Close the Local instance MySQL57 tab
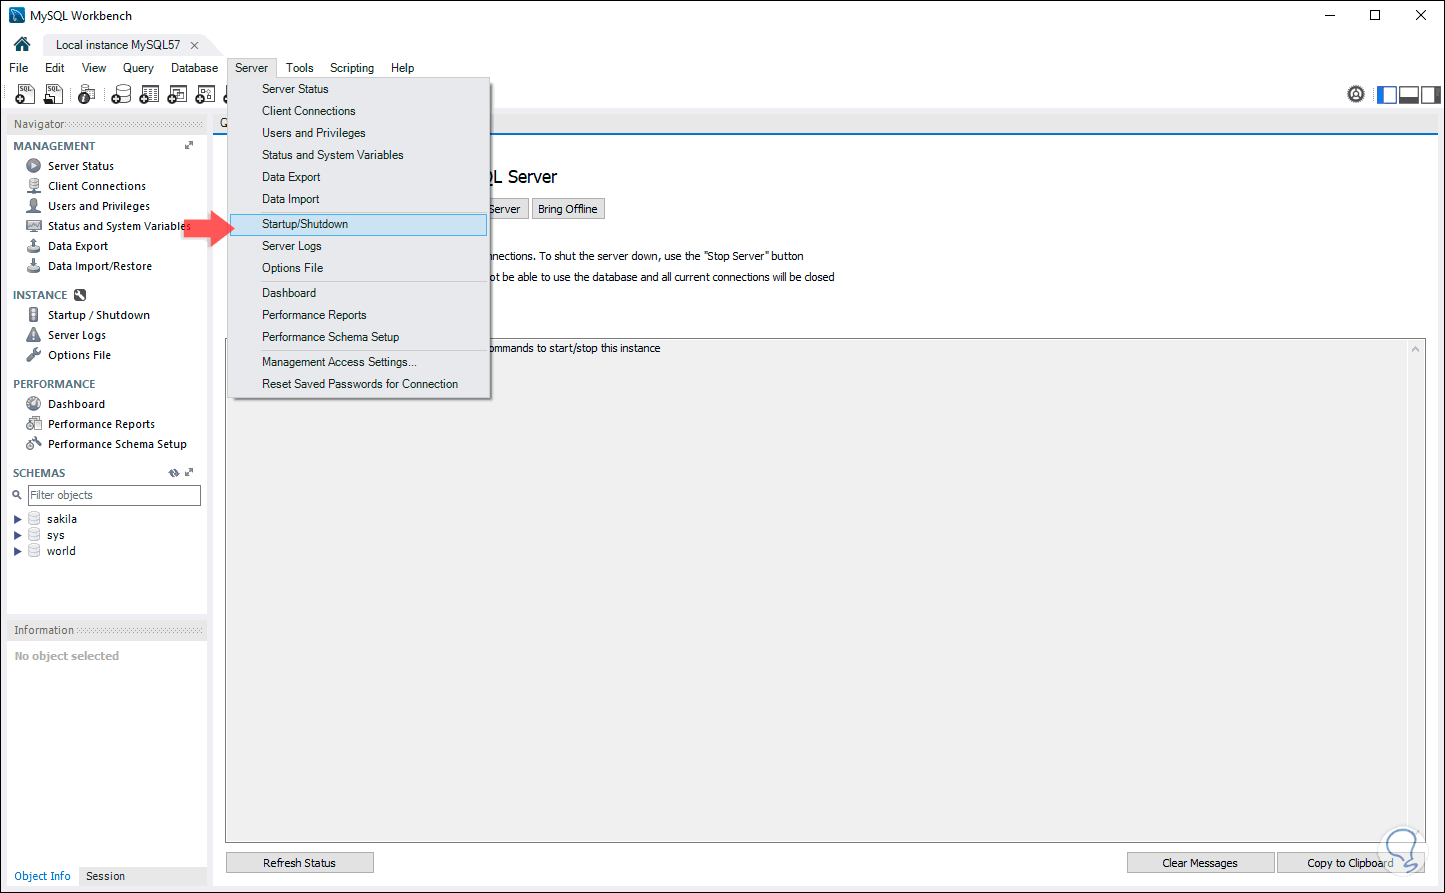The width and height of the screenshot is (1445, 893). (194, 45)
